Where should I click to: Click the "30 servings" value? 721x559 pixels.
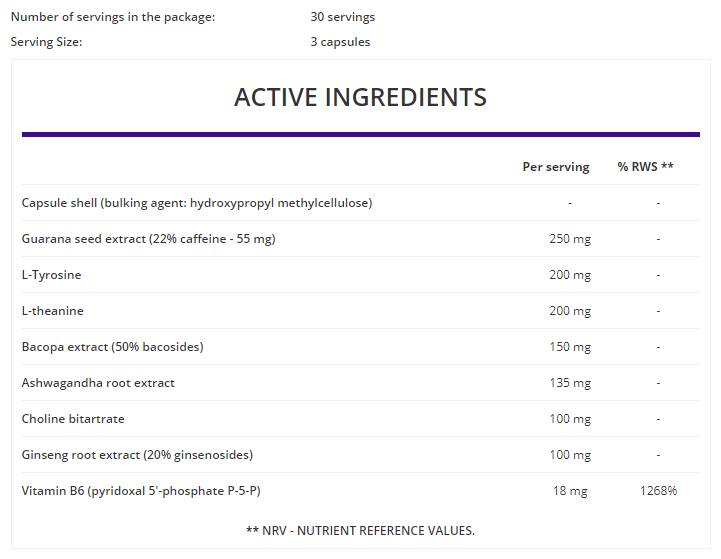[x=343, y=17]
